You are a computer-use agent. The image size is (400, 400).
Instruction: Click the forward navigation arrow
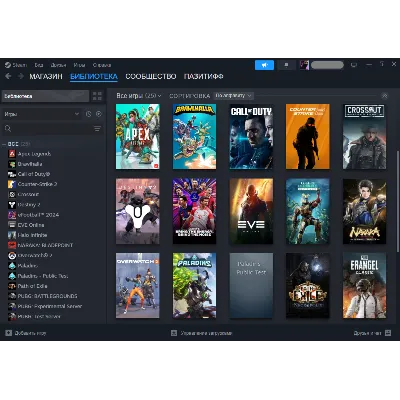click(21, 76)
